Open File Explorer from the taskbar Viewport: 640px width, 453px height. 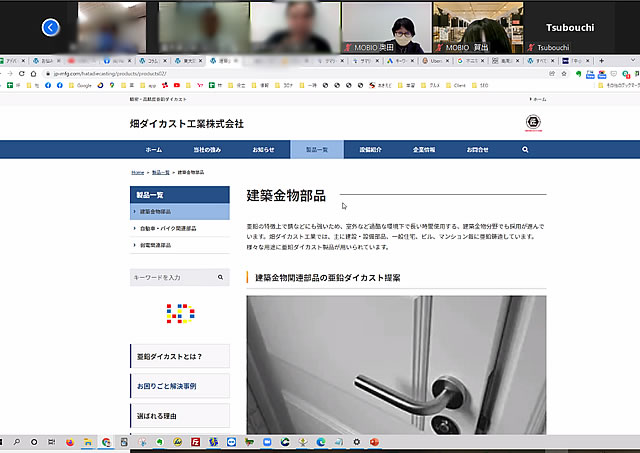[88, 442]
